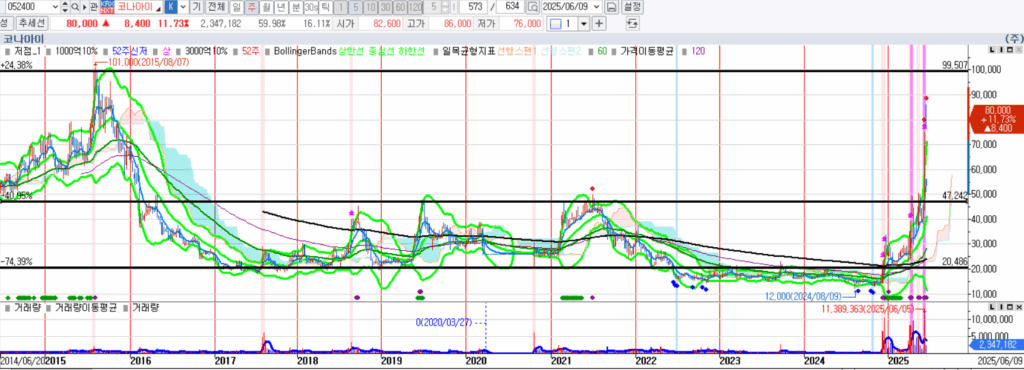Click the chart zoom icon next to 634
The image size is (1024, 370).
533,7
